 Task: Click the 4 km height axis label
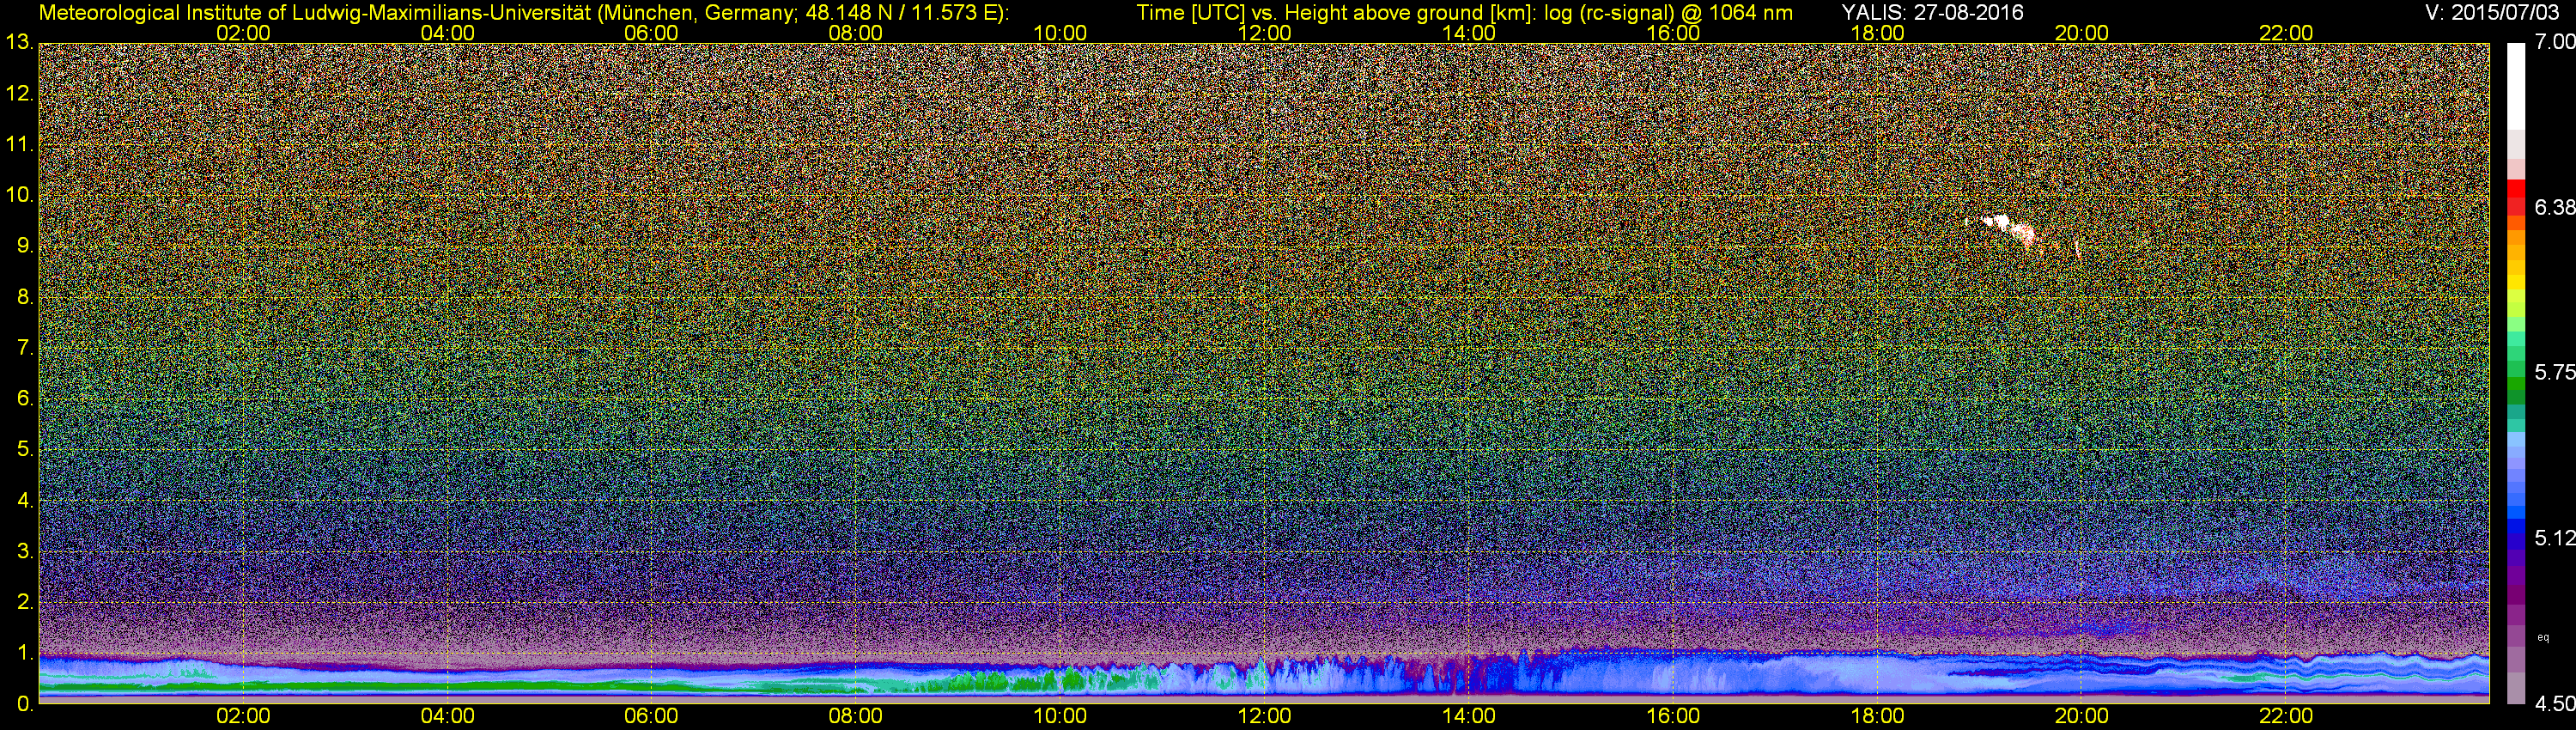[x=25, y=500]
